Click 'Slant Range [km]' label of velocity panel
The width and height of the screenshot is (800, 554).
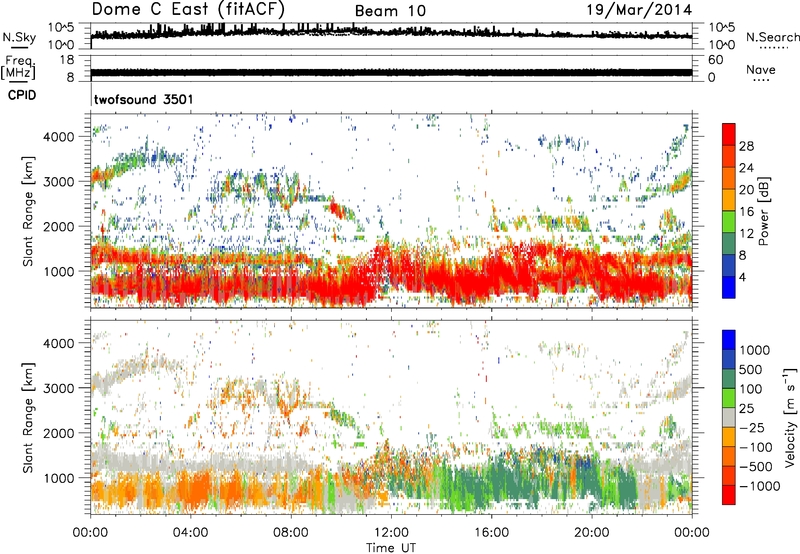click(28, 417)
